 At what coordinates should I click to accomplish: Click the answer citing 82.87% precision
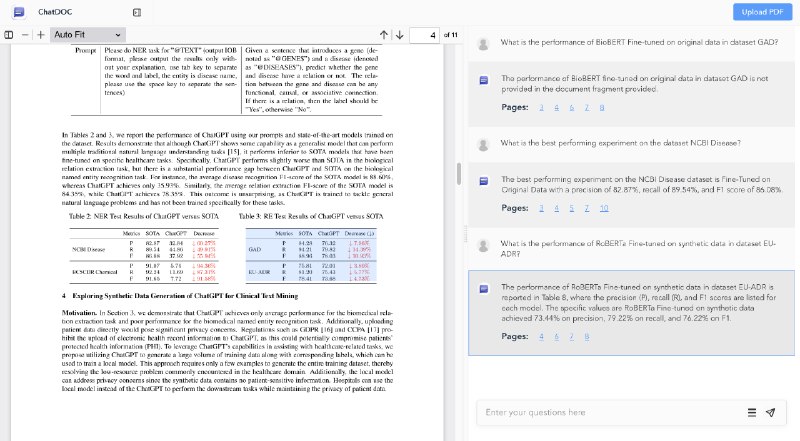tap(642, 184)
